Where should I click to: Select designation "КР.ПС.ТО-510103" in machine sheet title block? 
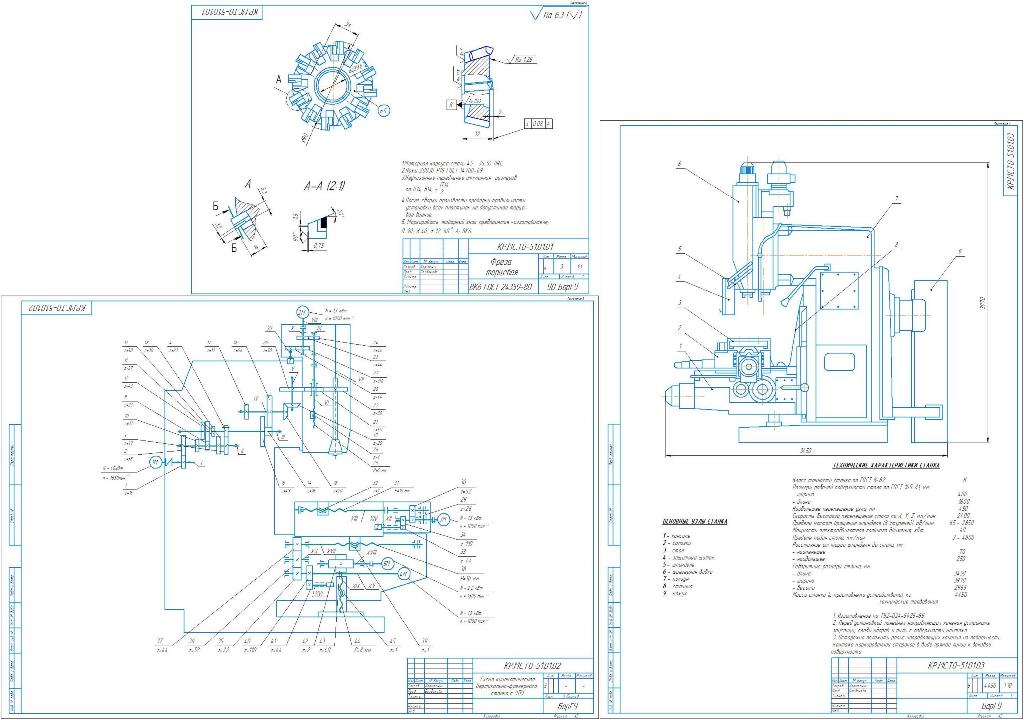[957, 665]
